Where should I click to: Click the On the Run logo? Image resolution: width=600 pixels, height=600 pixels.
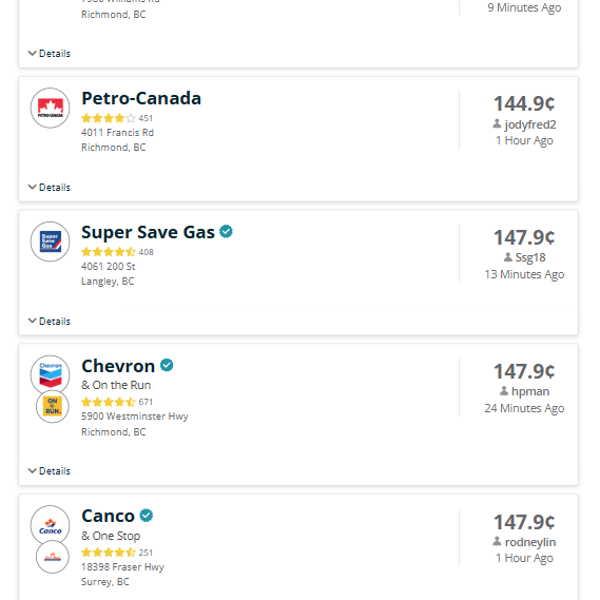tap(52, 406)
